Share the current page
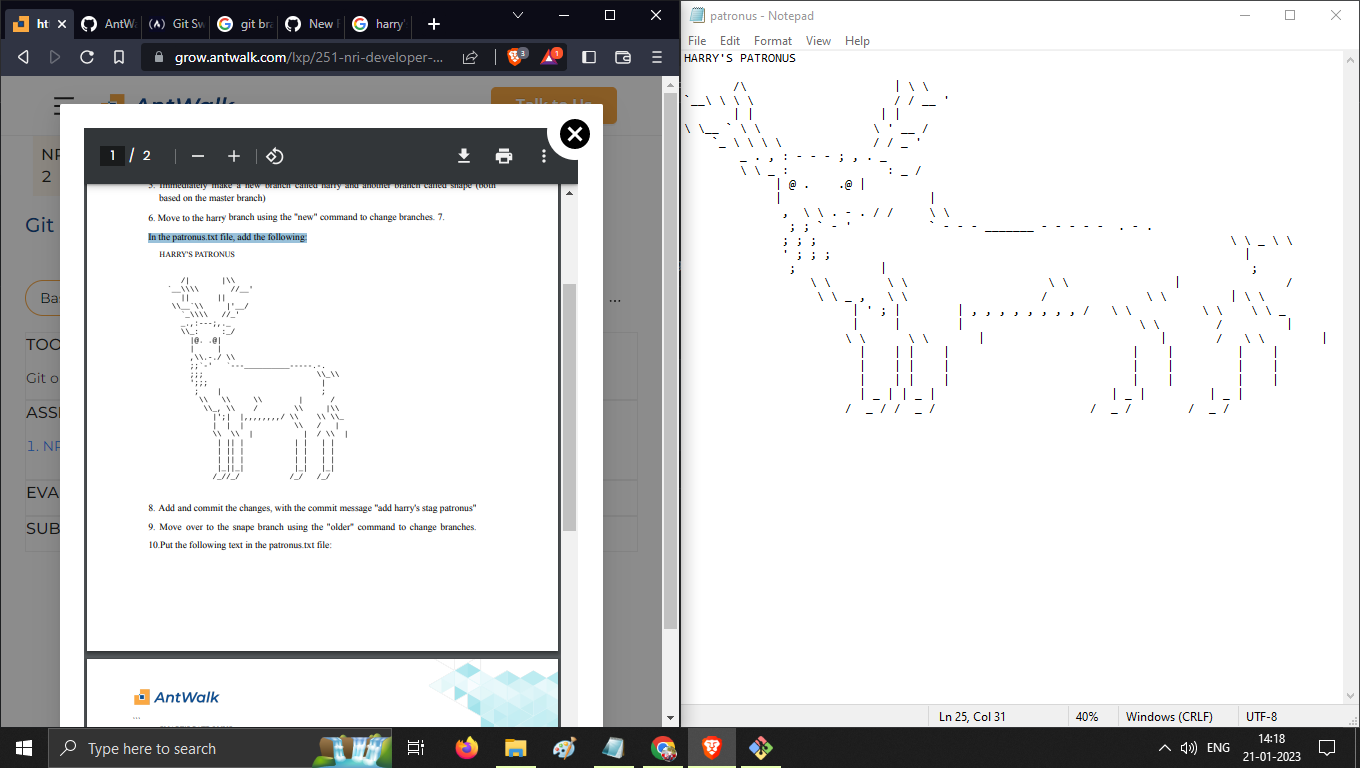 click(x=469, y=57)
